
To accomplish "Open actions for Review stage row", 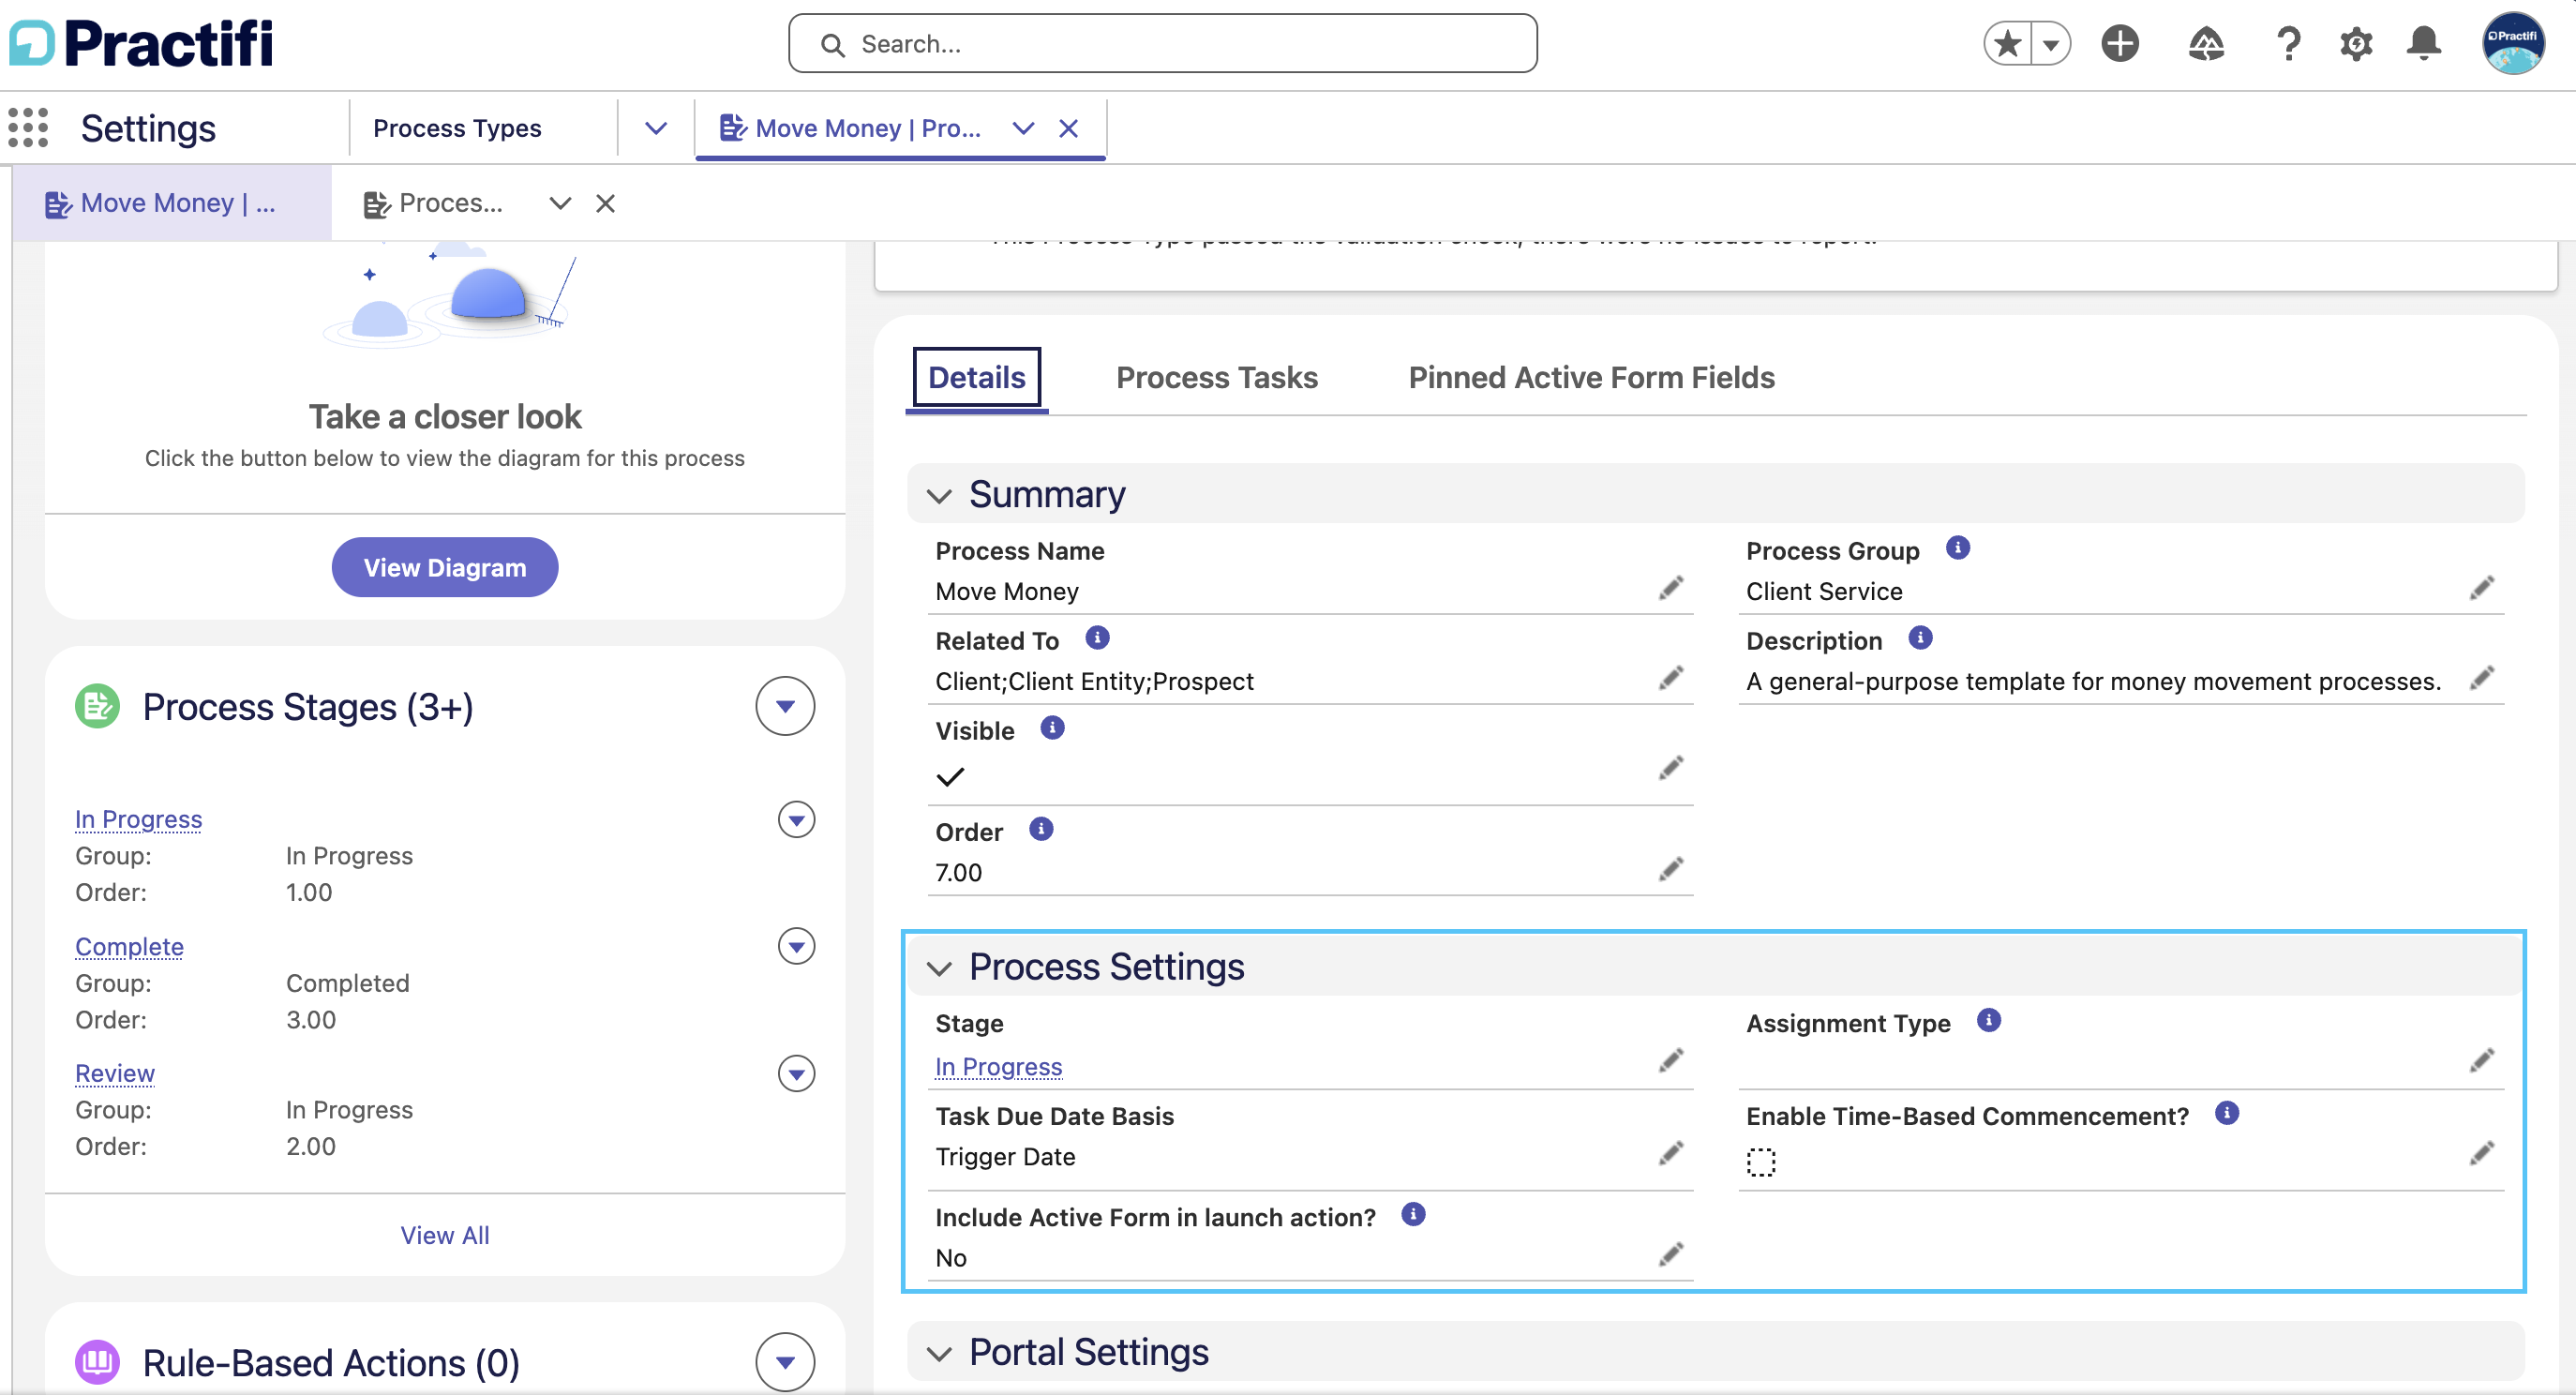I will tap(796, 1074).
